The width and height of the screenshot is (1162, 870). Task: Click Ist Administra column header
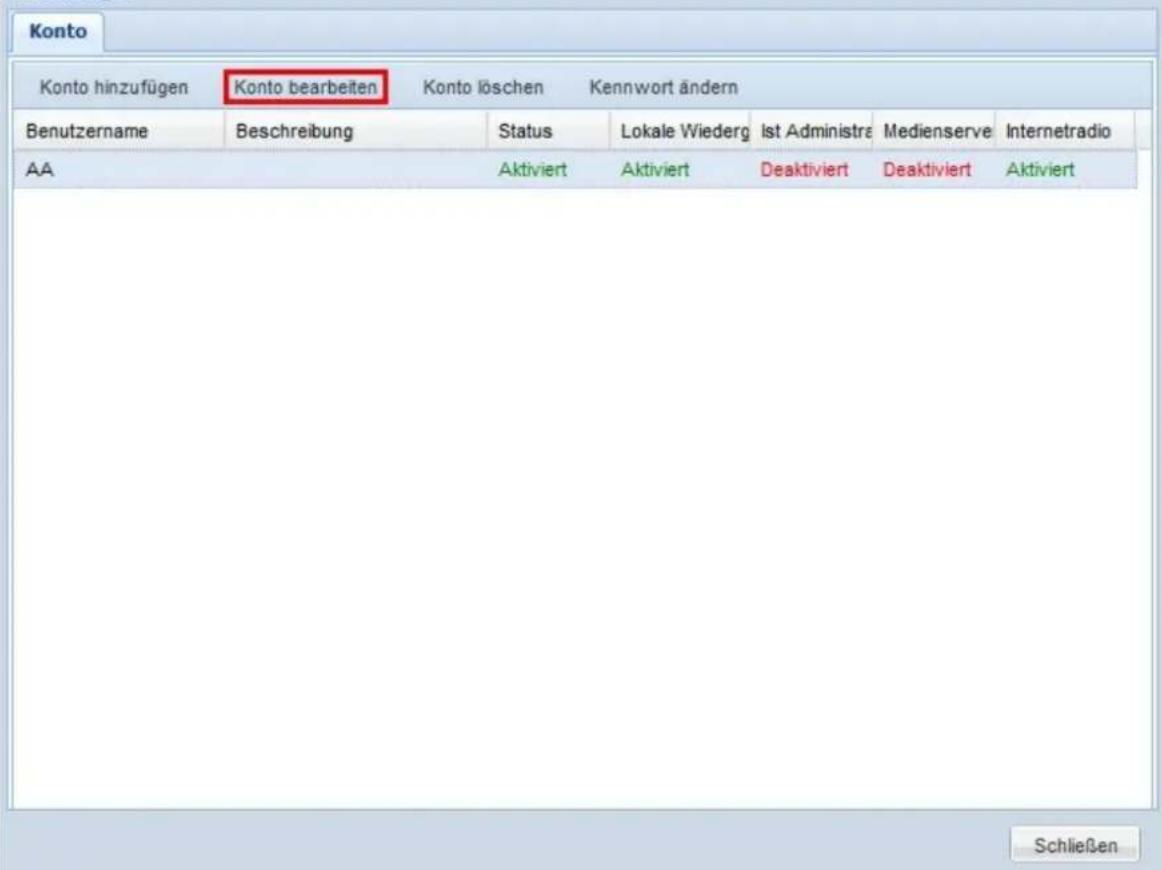tap(812, 131)
